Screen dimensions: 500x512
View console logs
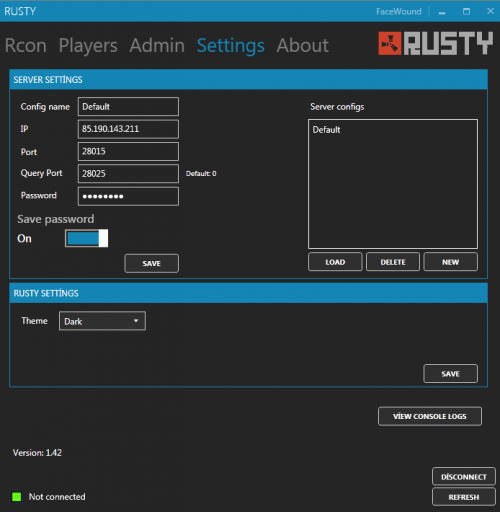click(430, 416)
